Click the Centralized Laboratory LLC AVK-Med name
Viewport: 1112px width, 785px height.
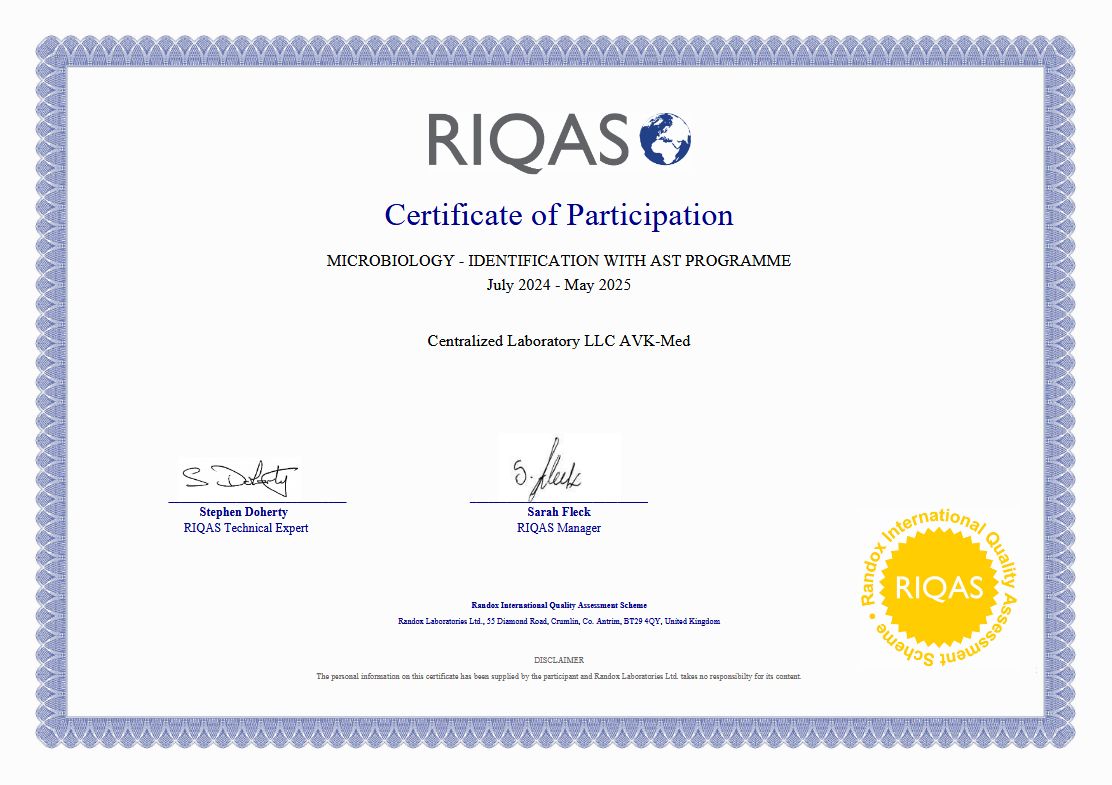tap(558, 341)
